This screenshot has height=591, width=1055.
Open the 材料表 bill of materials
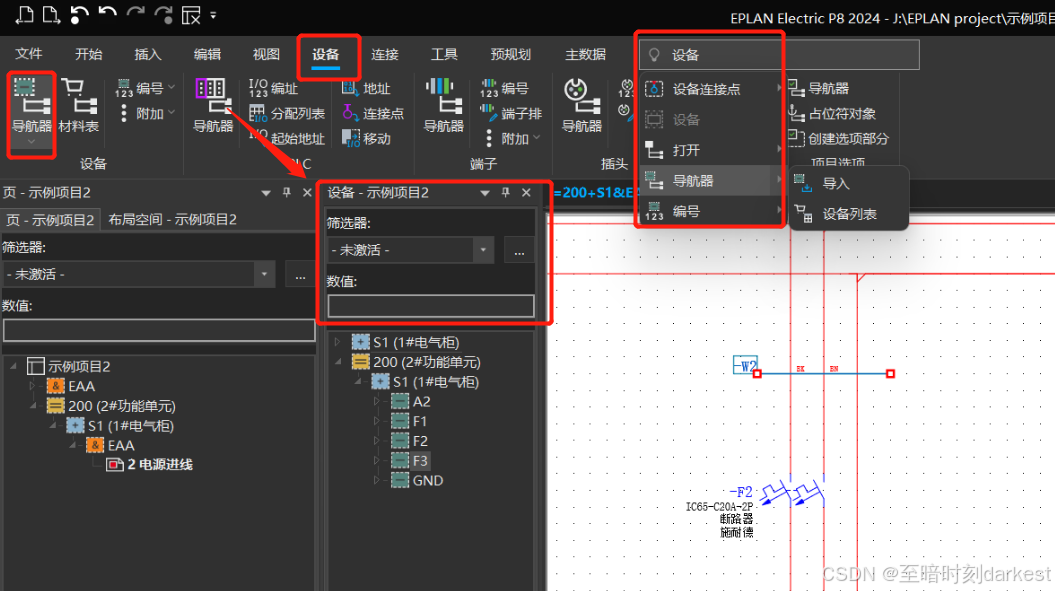(x=79, y=106)
